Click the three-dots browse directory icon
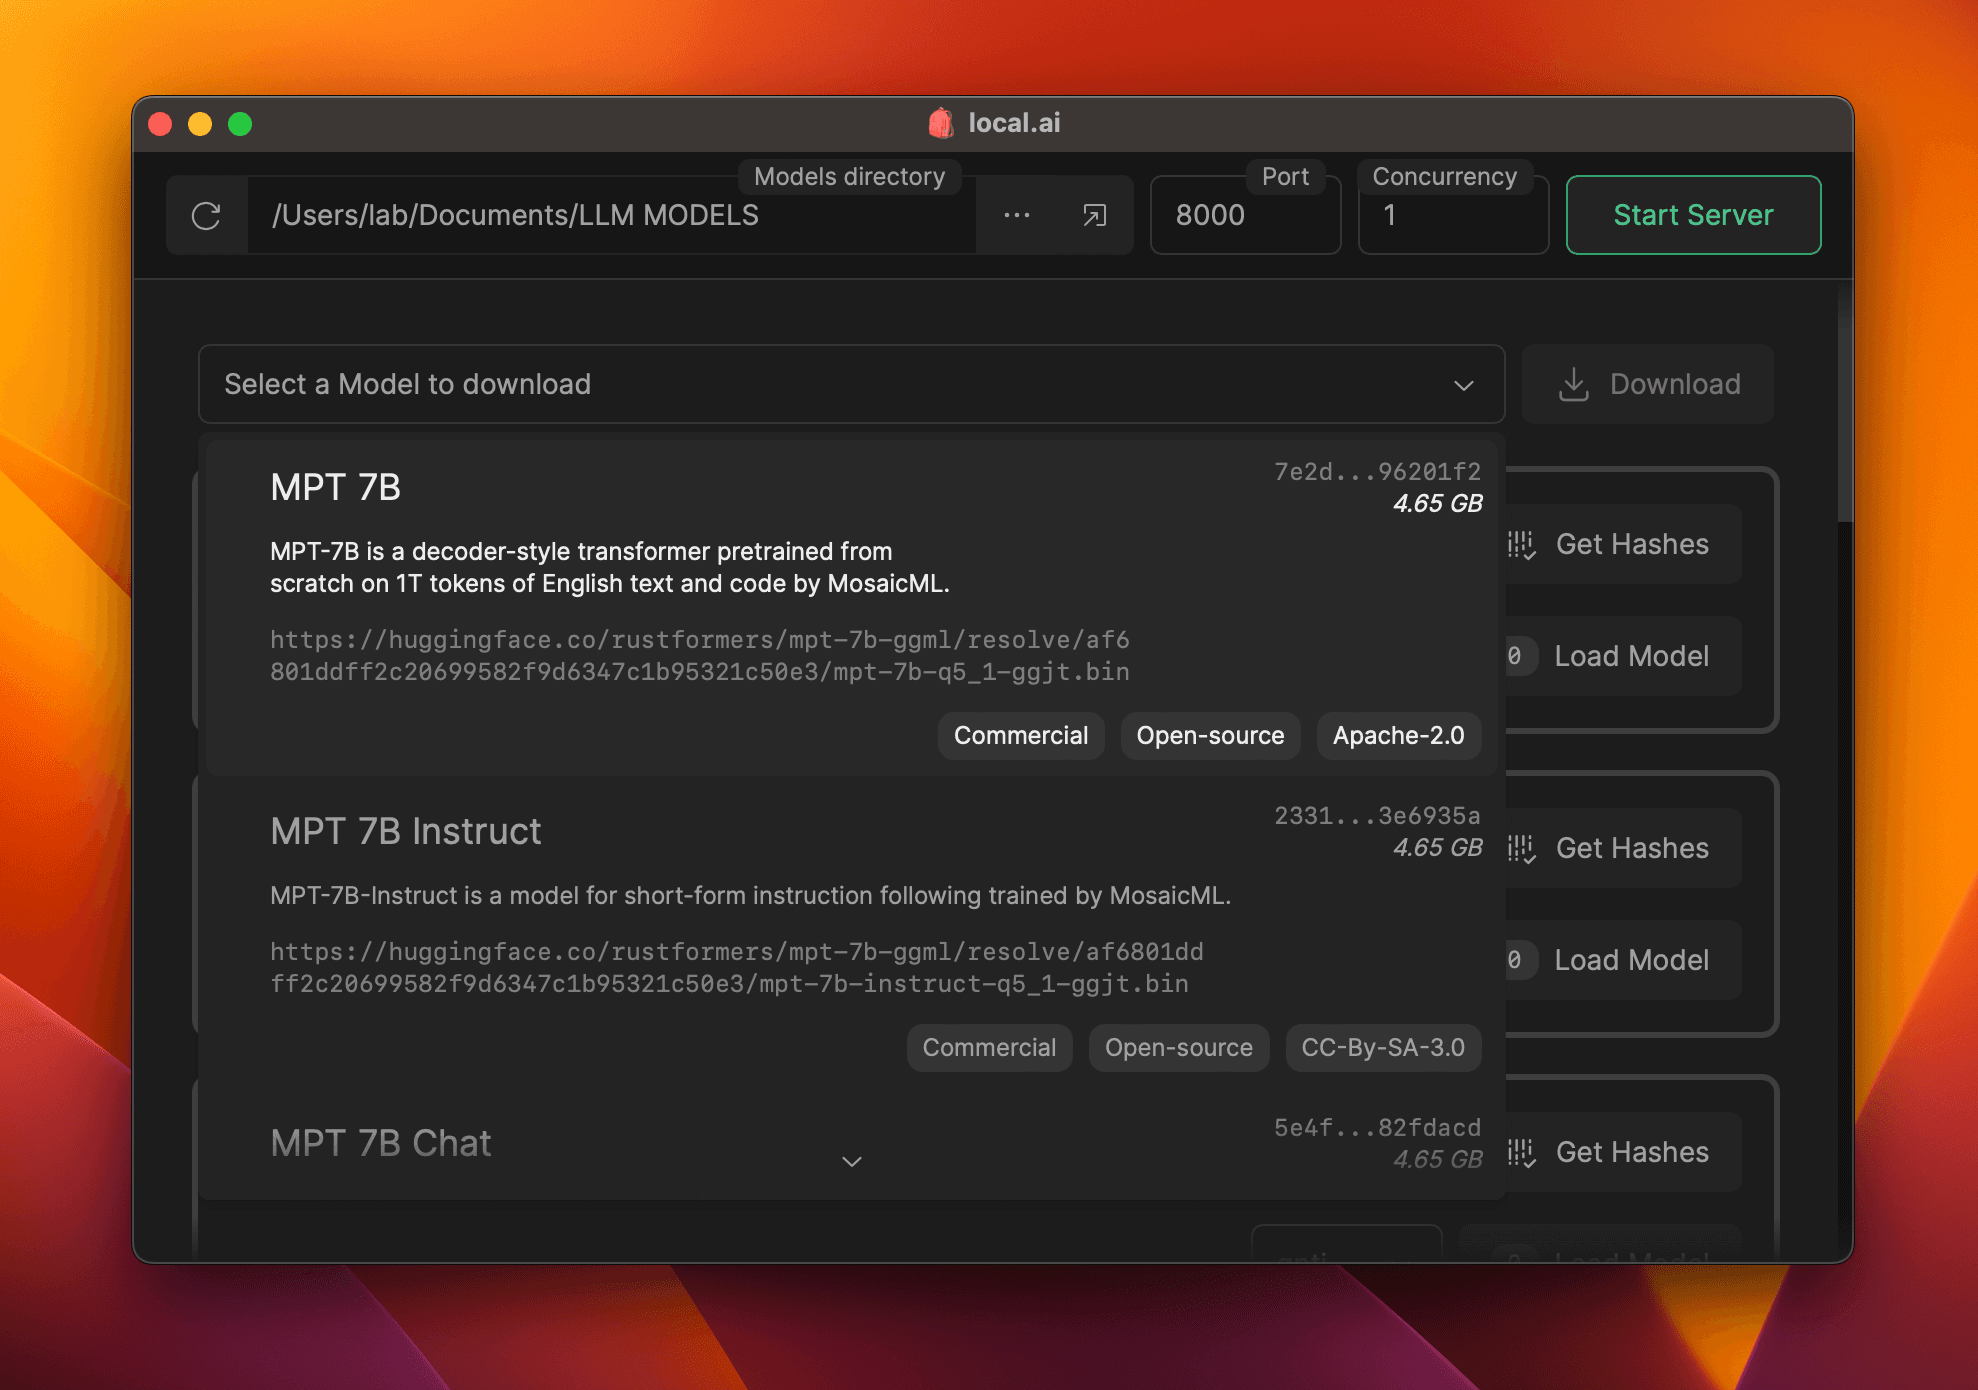The height and width of the screenshot is (1390, 1978). [1017, 216]
